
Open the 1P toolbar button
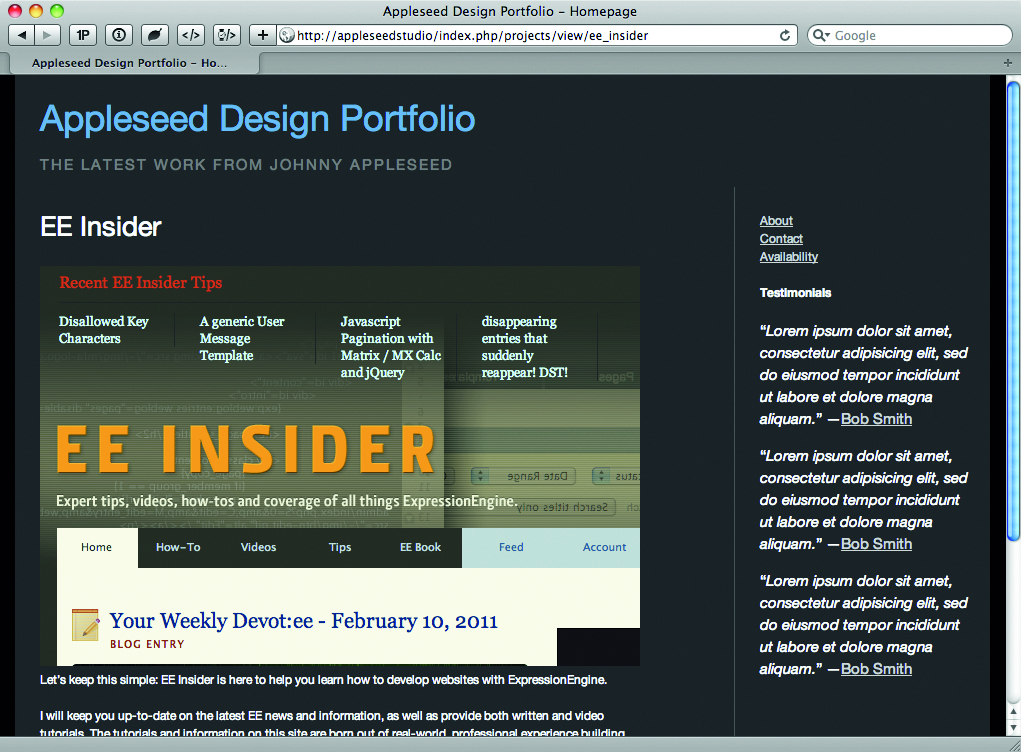[x=83, y=35]
